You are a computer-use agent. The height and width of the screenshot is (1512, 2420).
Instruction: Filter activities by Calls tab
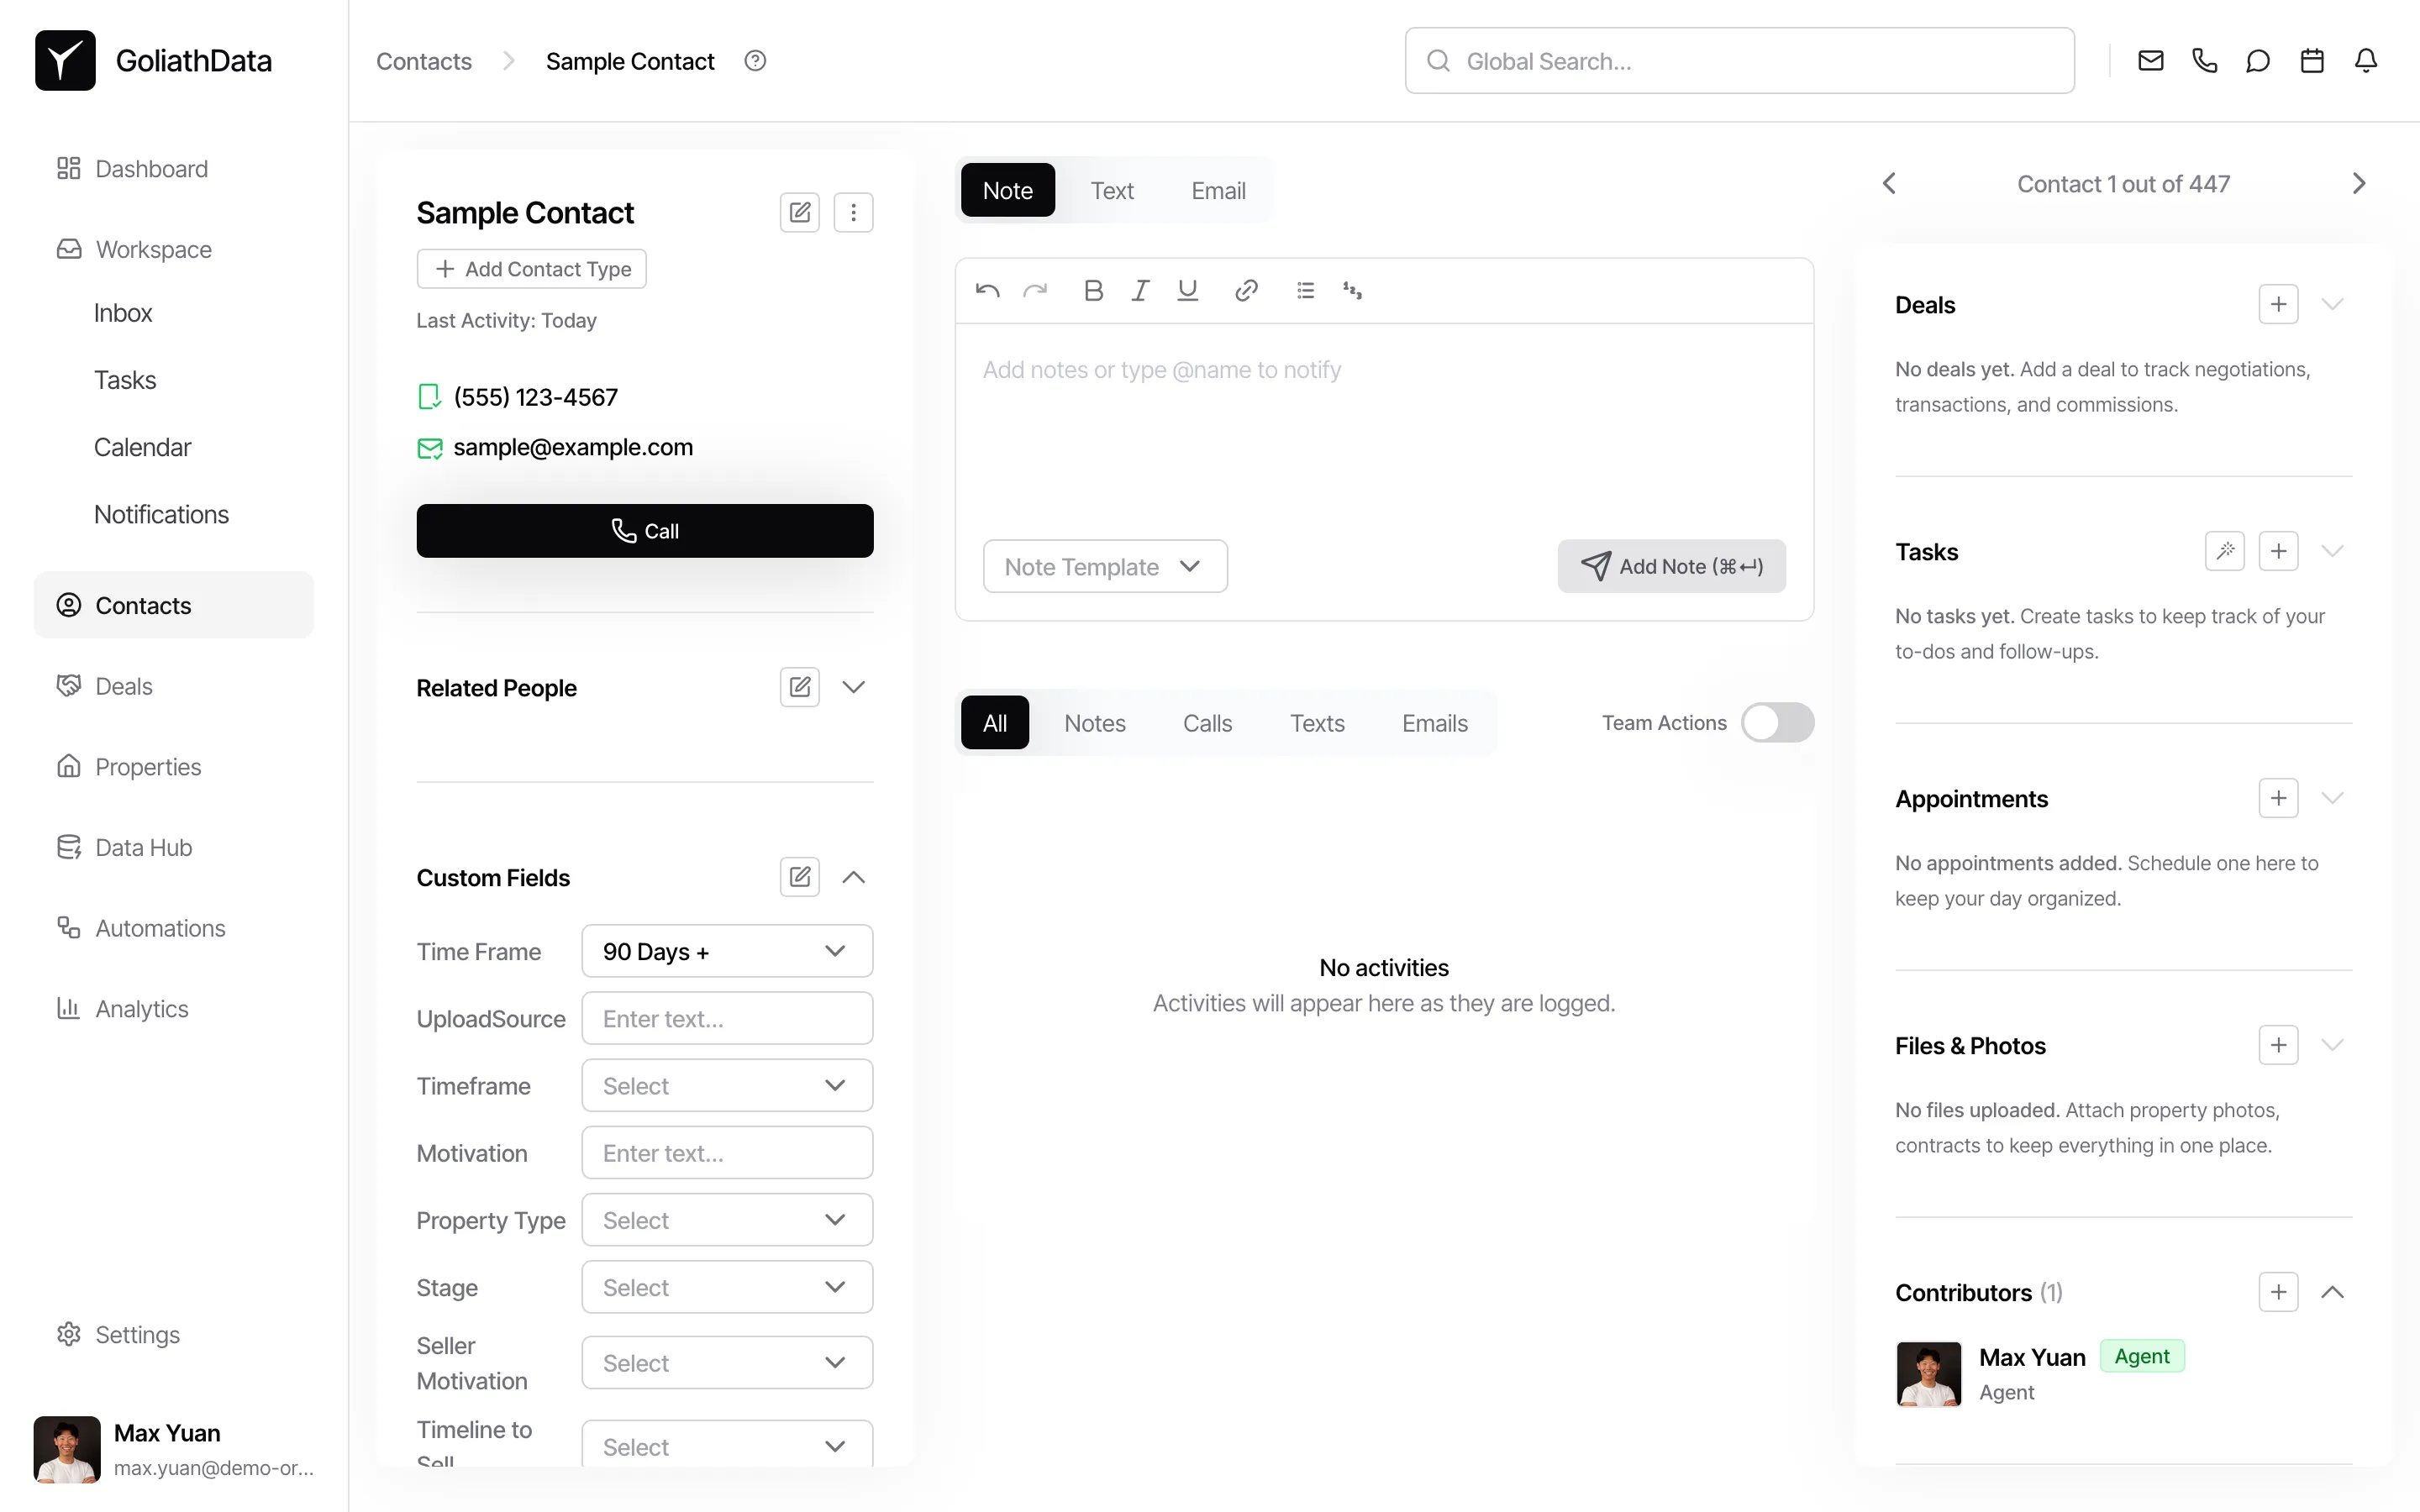coord(1207,722)
